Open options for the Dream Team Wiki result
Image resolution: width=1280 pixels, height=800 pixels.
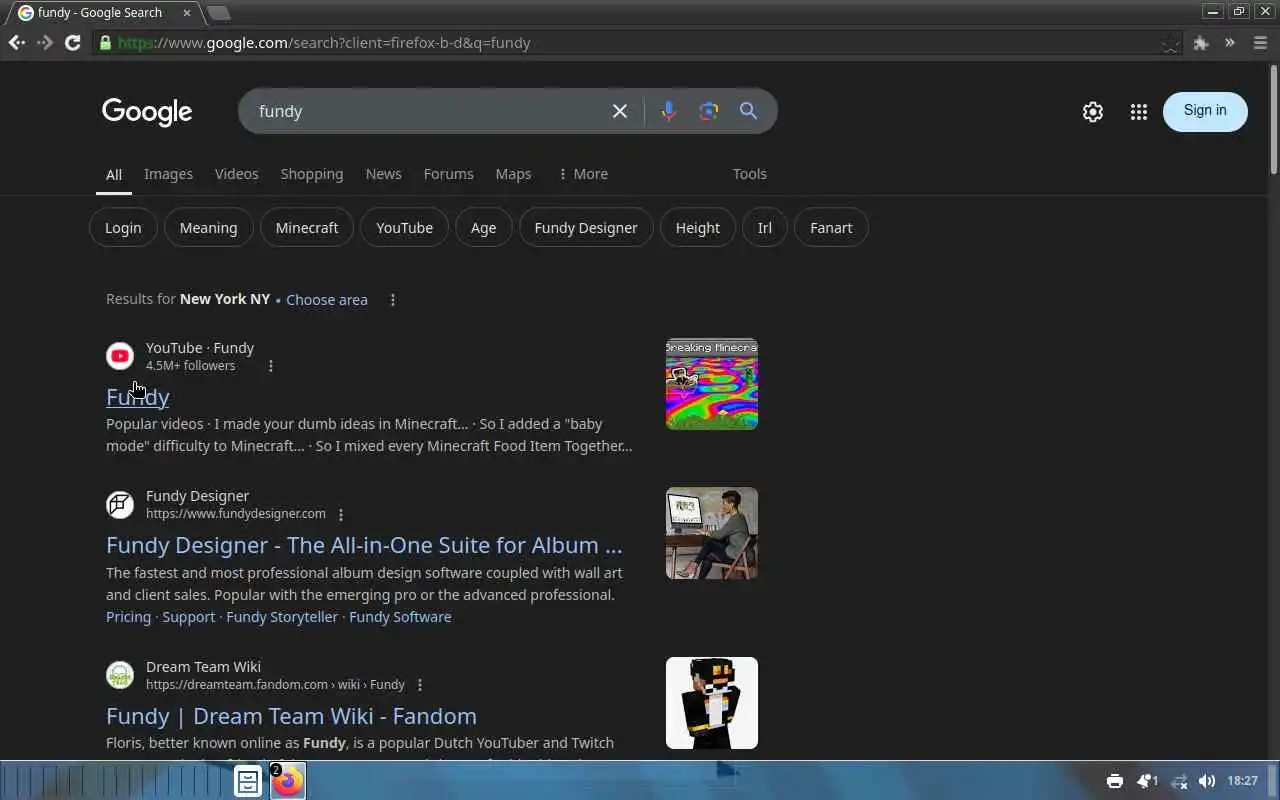(x=420, y=685)
